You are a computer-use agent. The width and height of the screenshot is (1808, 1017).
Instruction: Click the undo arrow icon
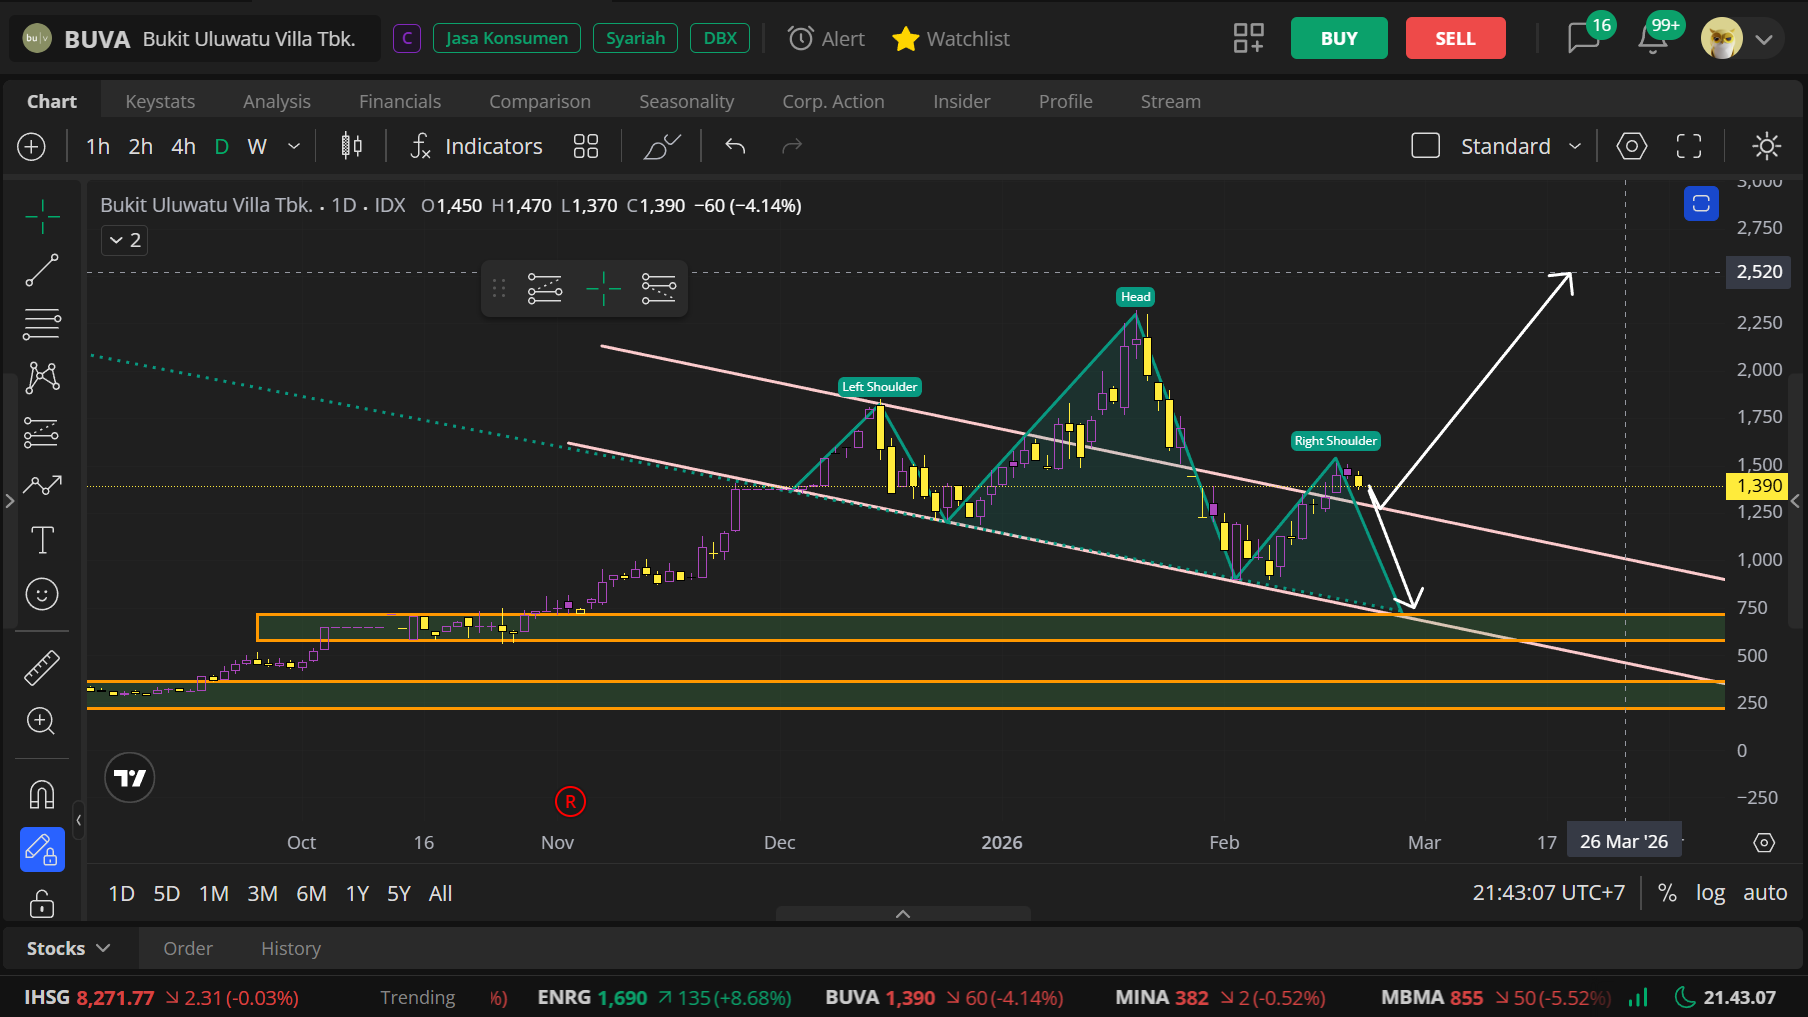735,146
